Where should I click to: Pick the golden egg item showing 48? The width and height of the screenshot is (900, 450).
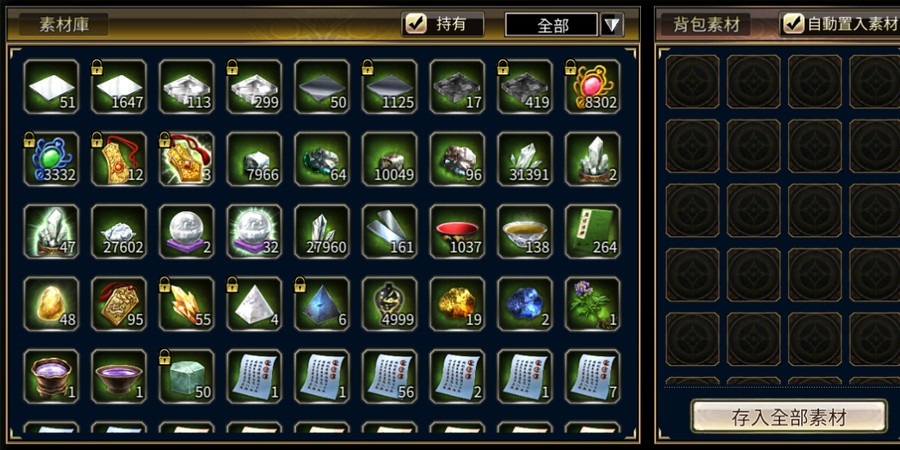point(51,304)
